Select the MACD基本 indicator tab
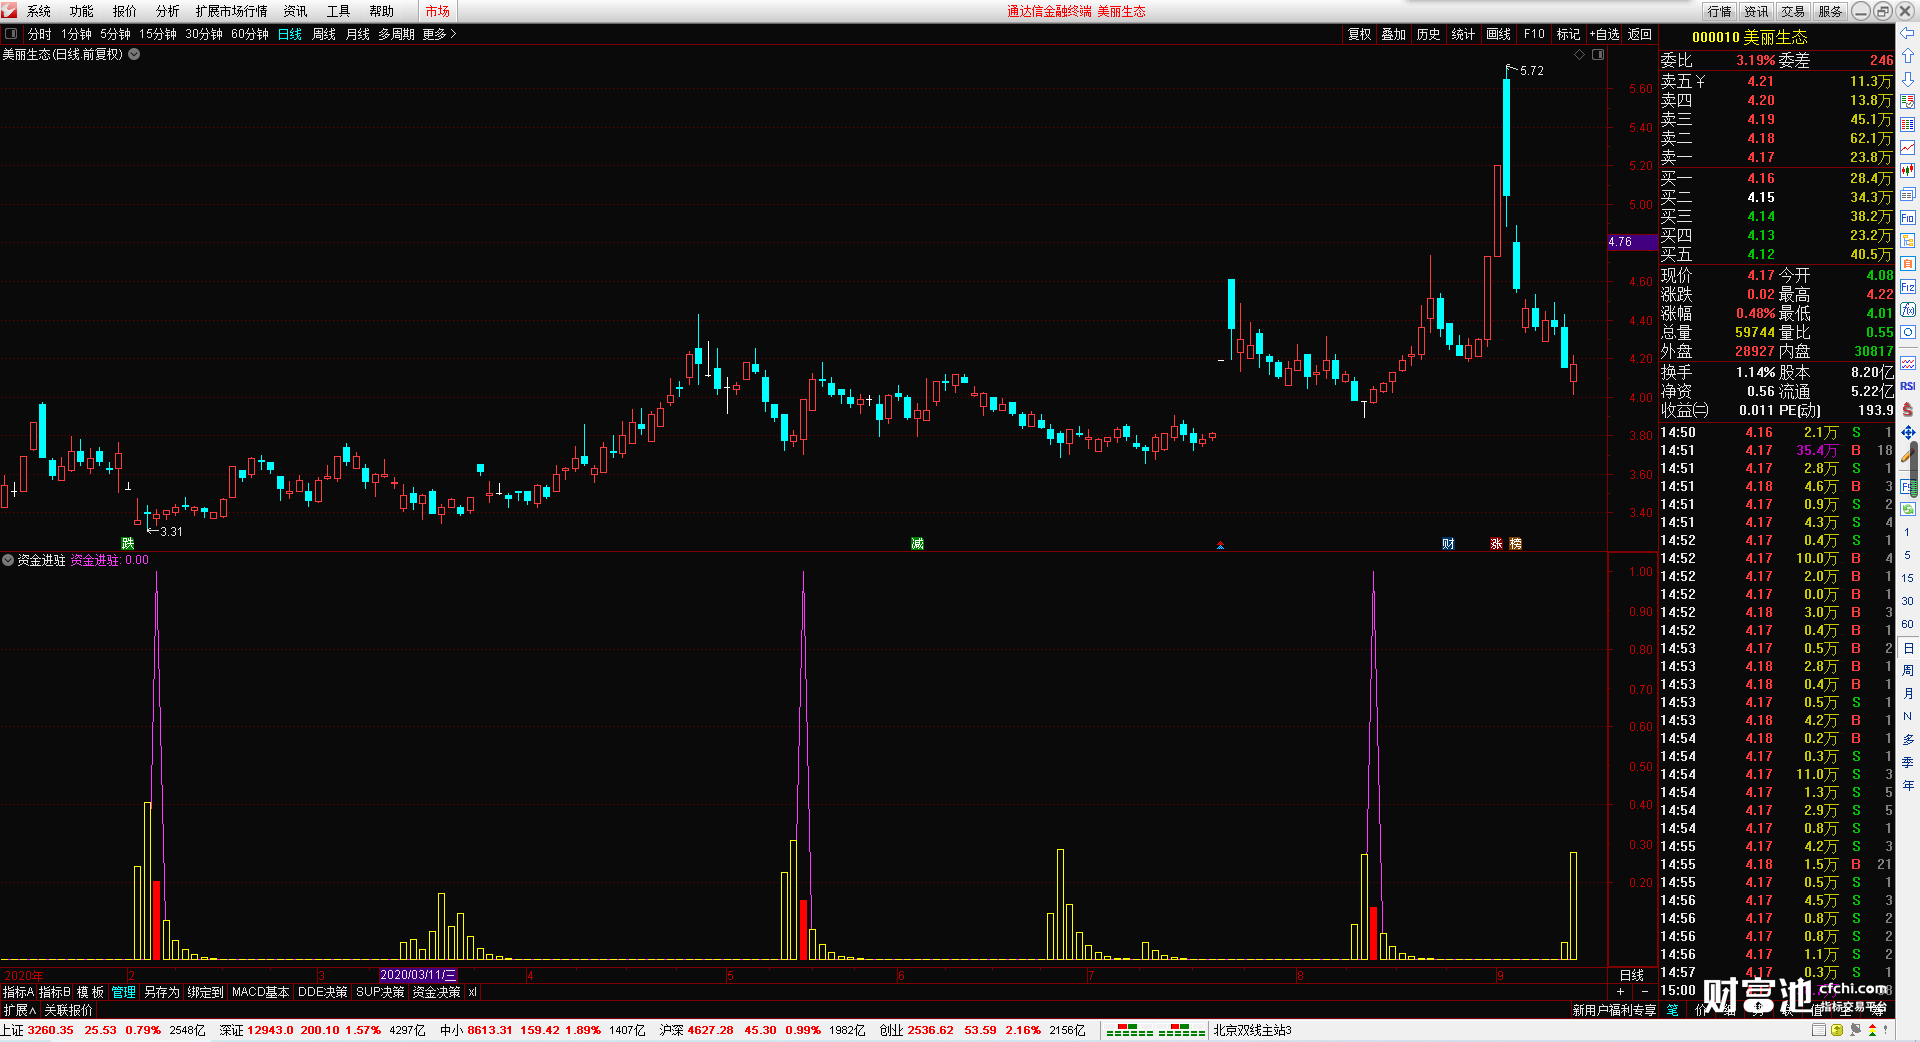The height and width of the screenshot is (1042, 1920). tap(260, 992)
